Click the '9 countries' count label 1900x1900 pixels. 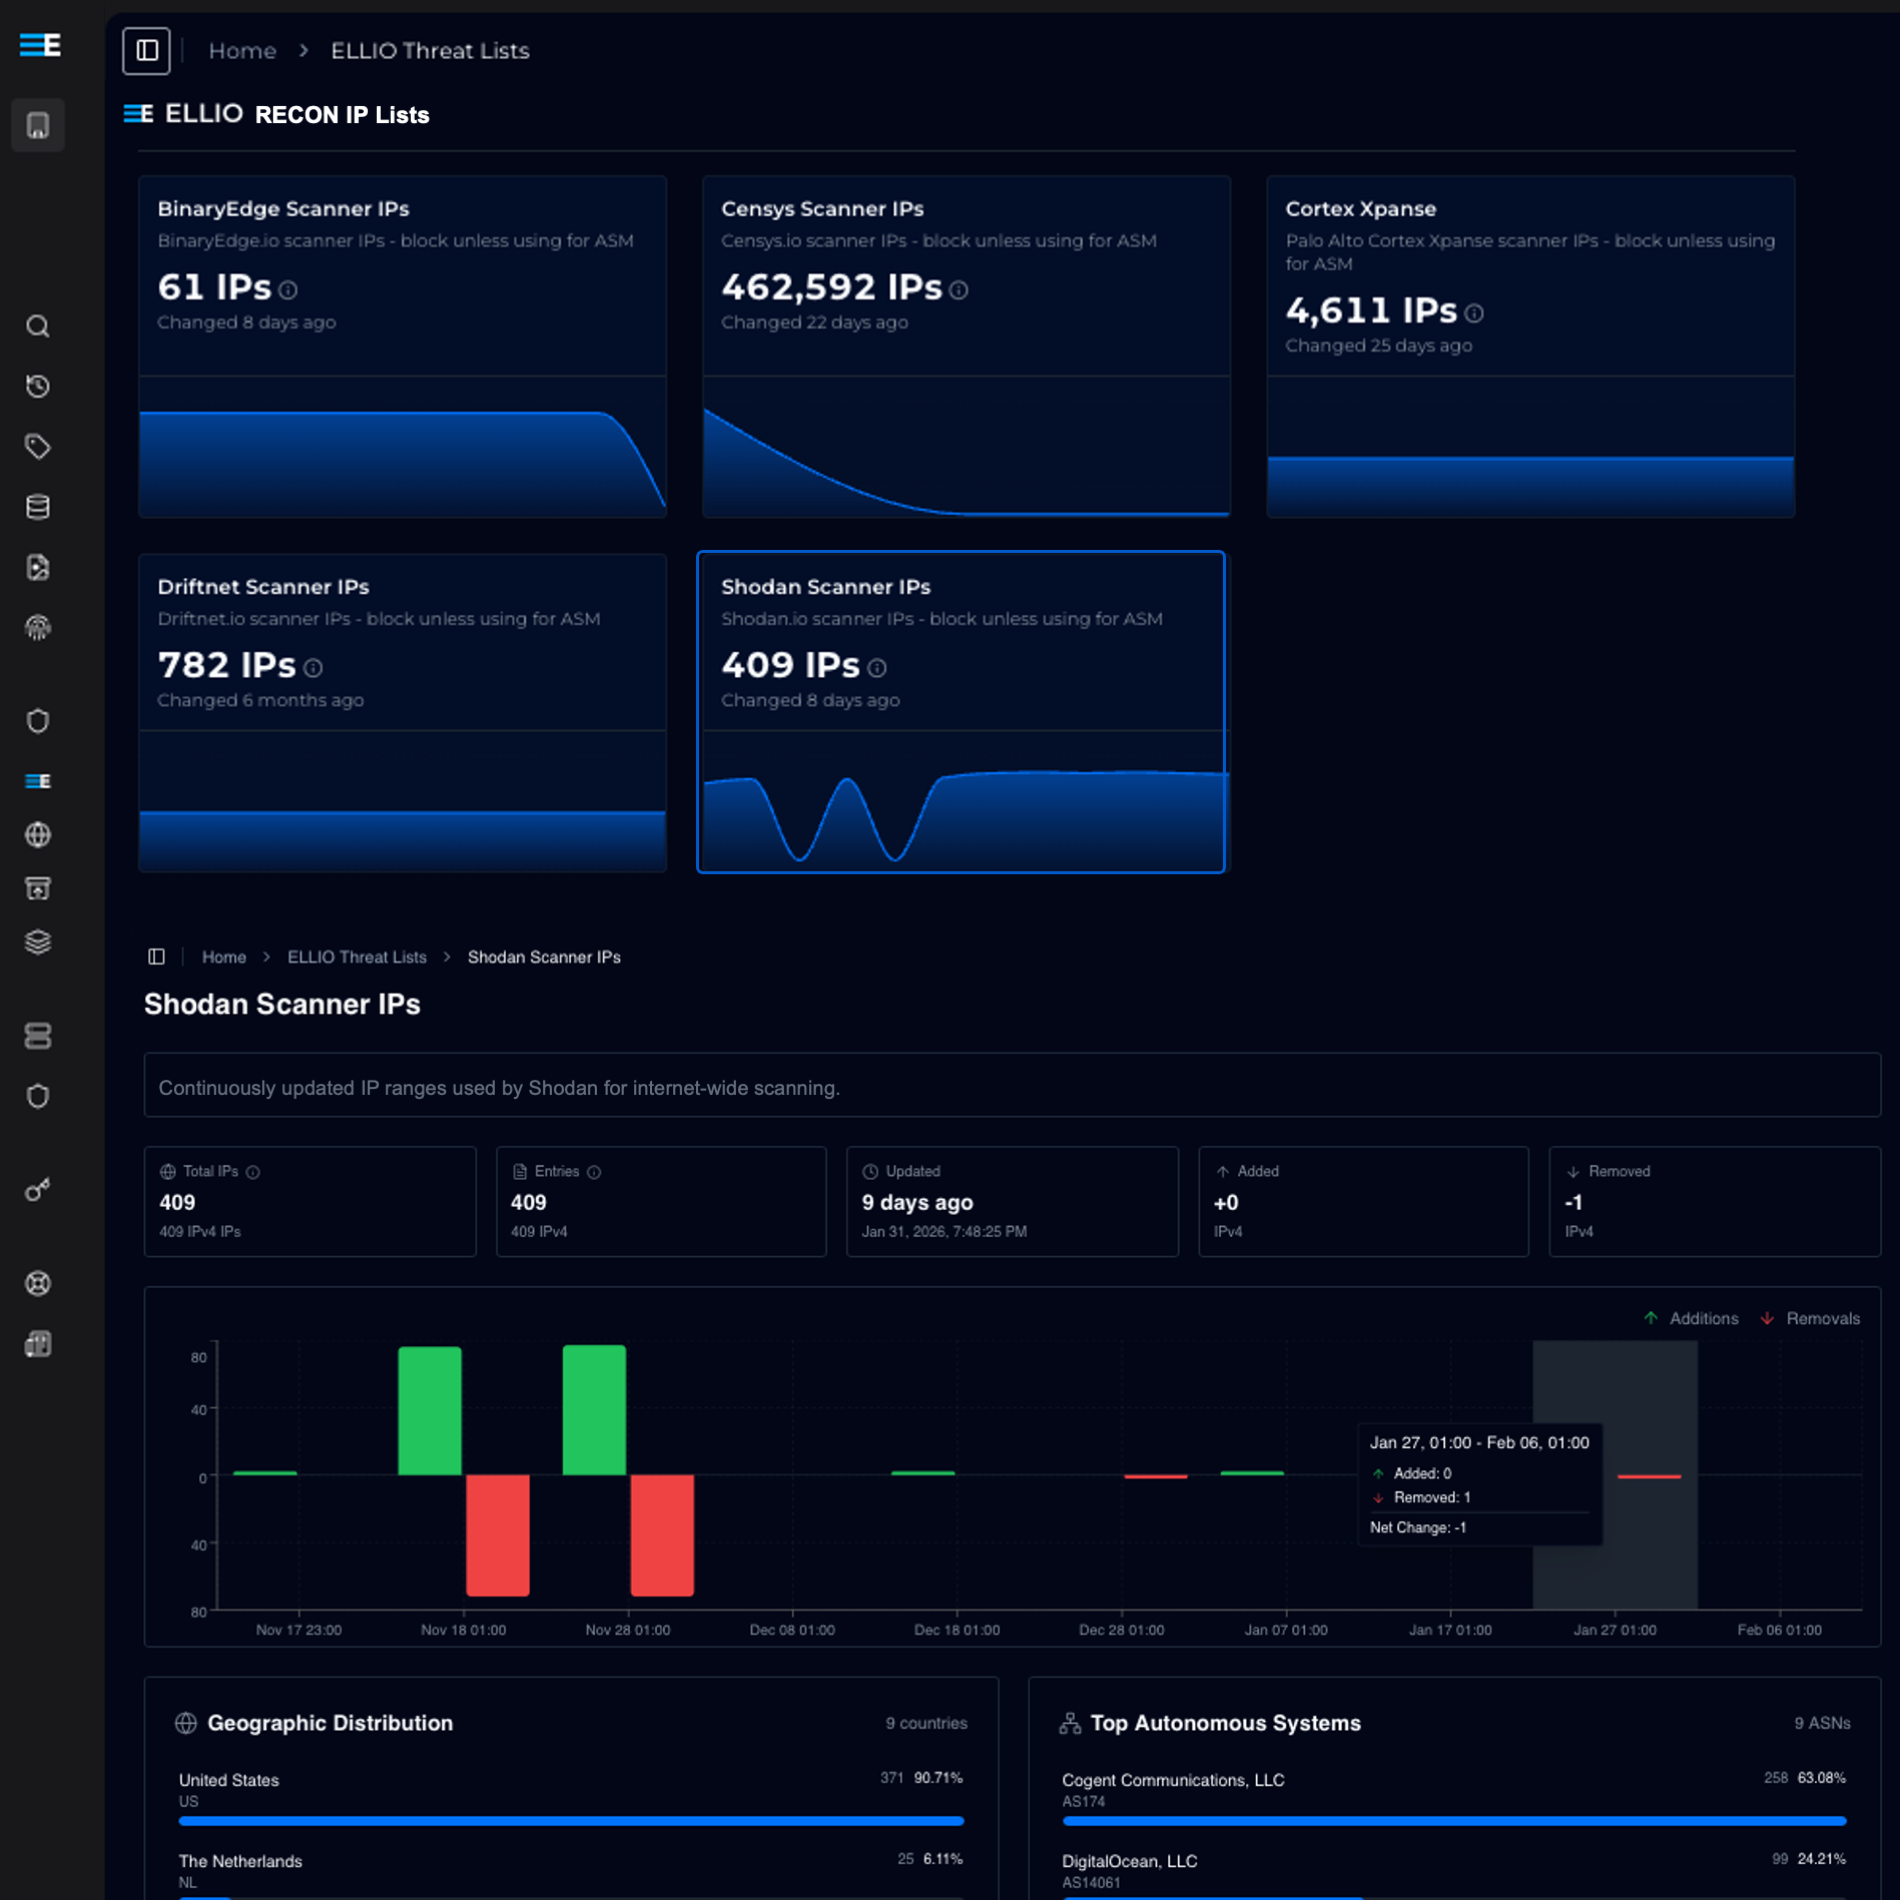click(926, 1723)
